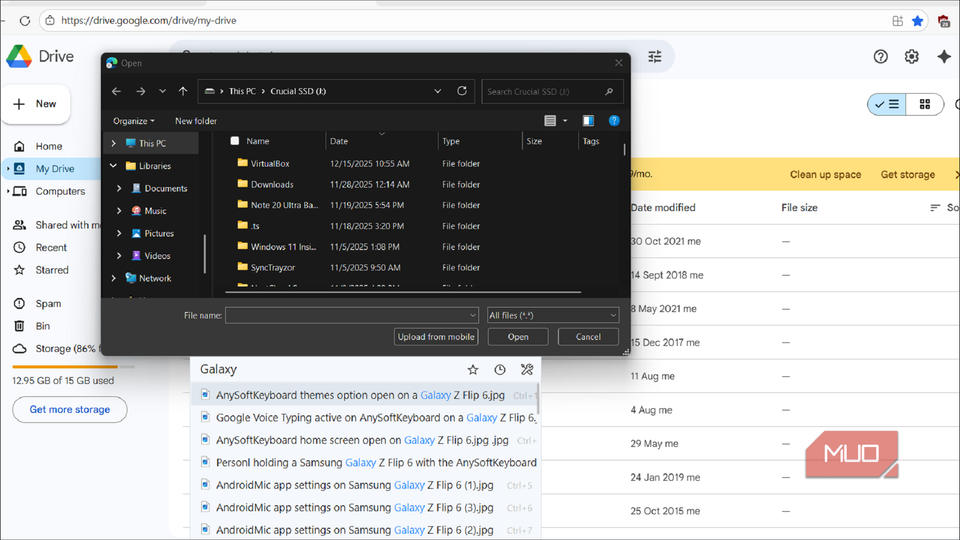Viewport: 960px width, 540px height.
Task: Reload the browser page
Action: coord(24,21)
